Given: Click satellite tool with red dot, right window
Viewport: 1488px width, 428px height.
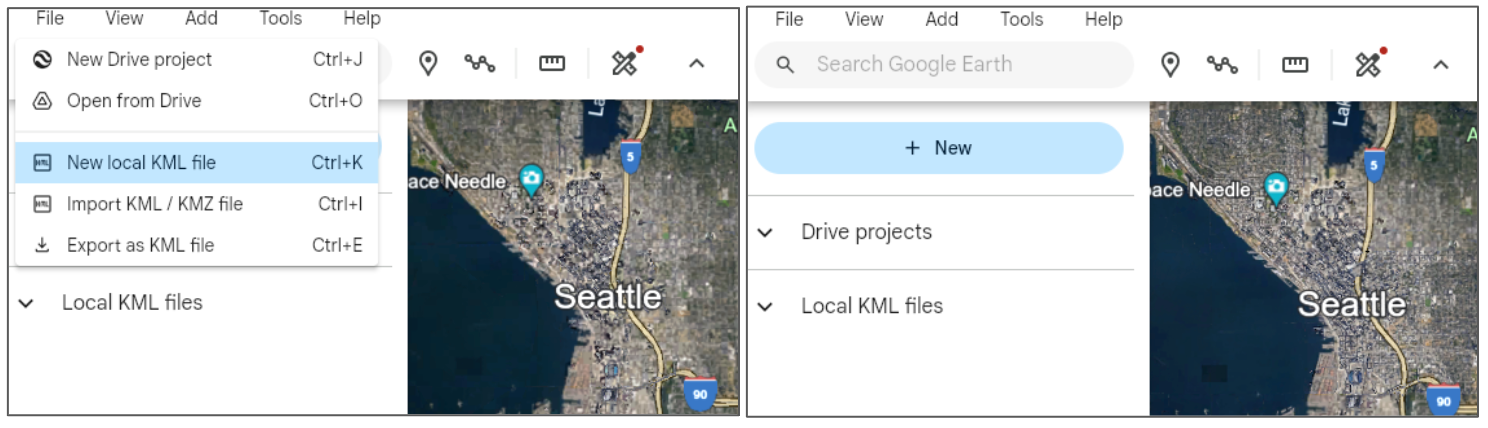Looking at the screenshot, I should point(1368,63).
